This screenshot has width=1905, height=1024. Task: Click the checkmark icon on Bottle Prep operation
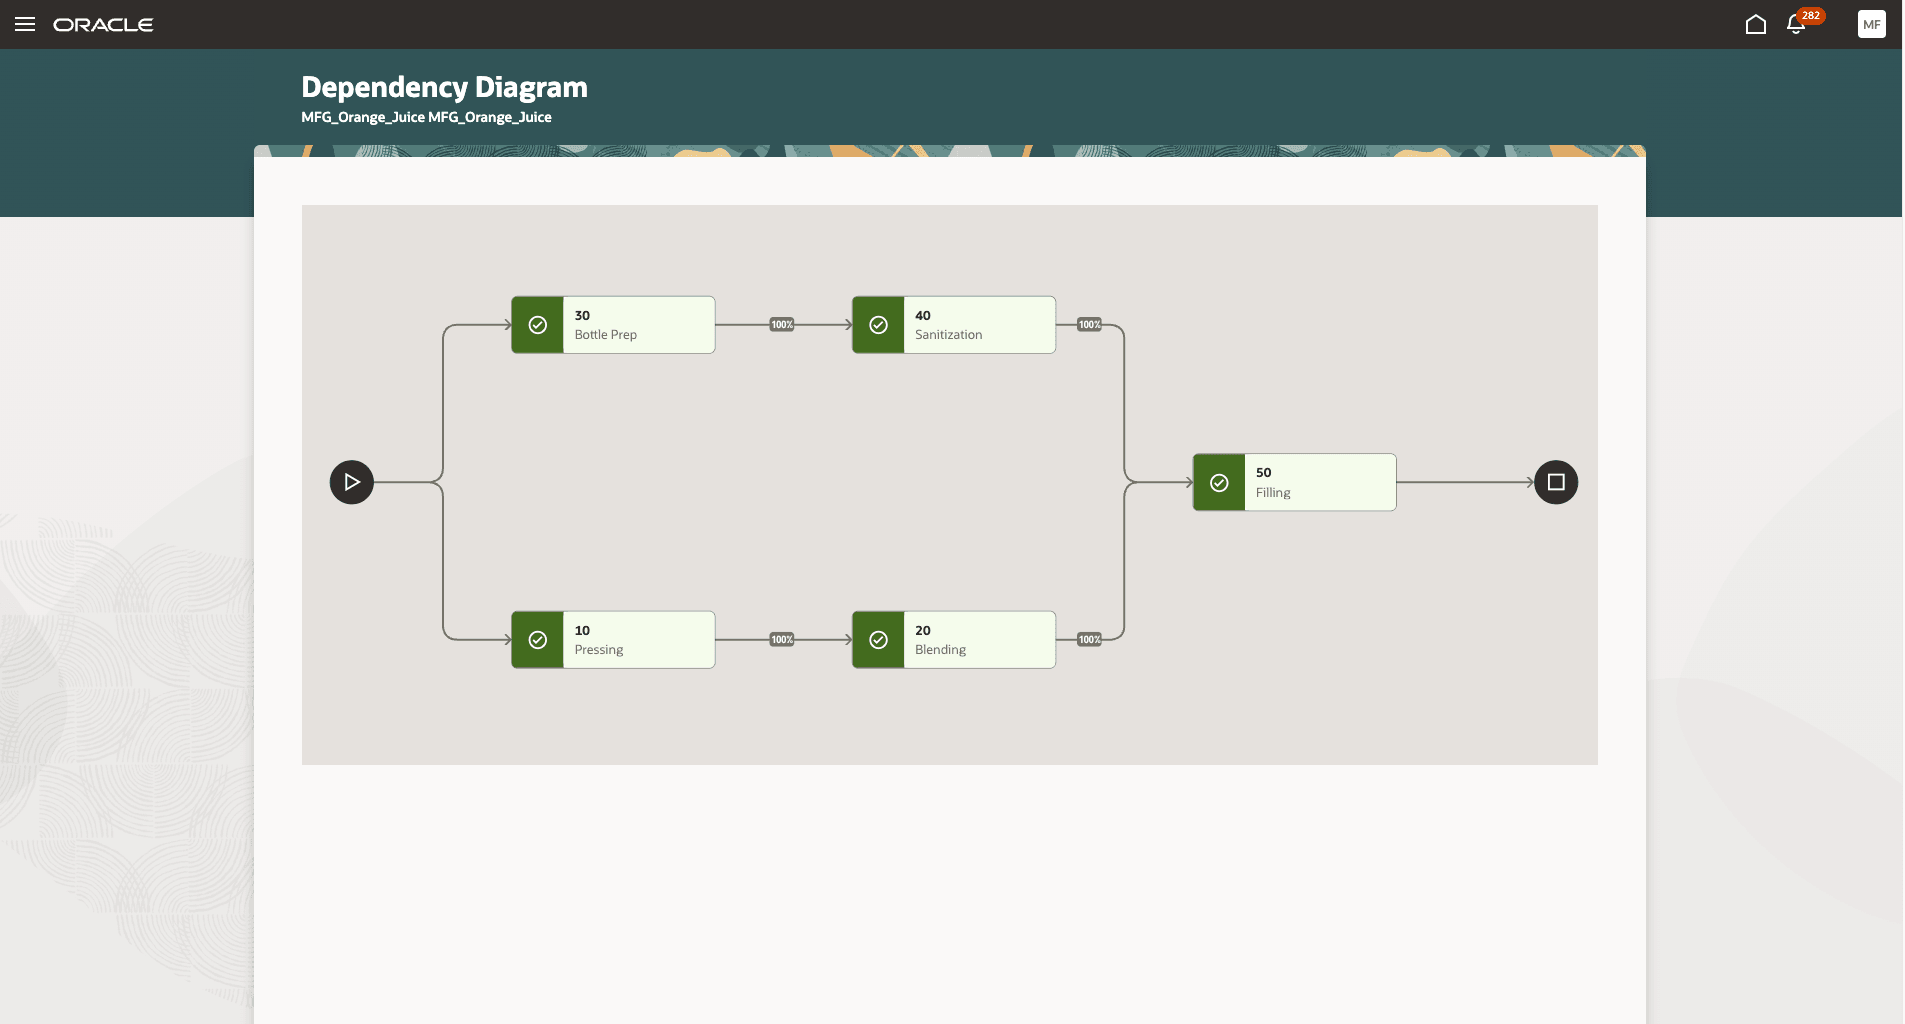538,324
